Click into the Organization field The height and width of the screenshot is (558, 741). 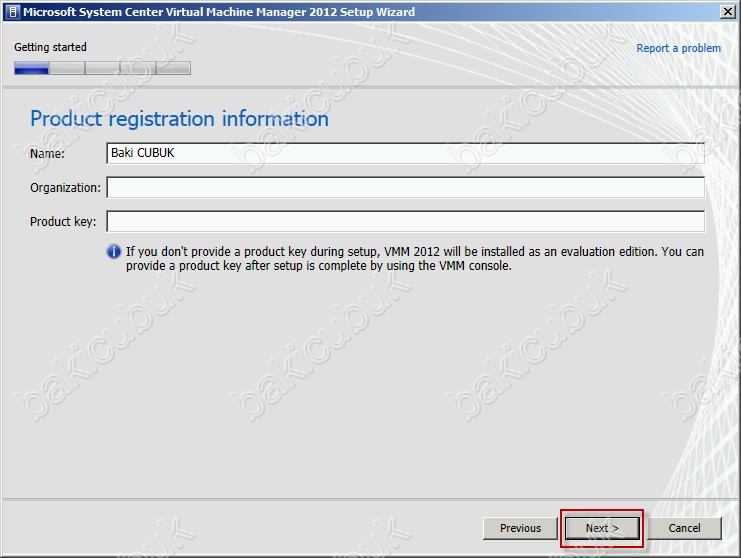405,188
